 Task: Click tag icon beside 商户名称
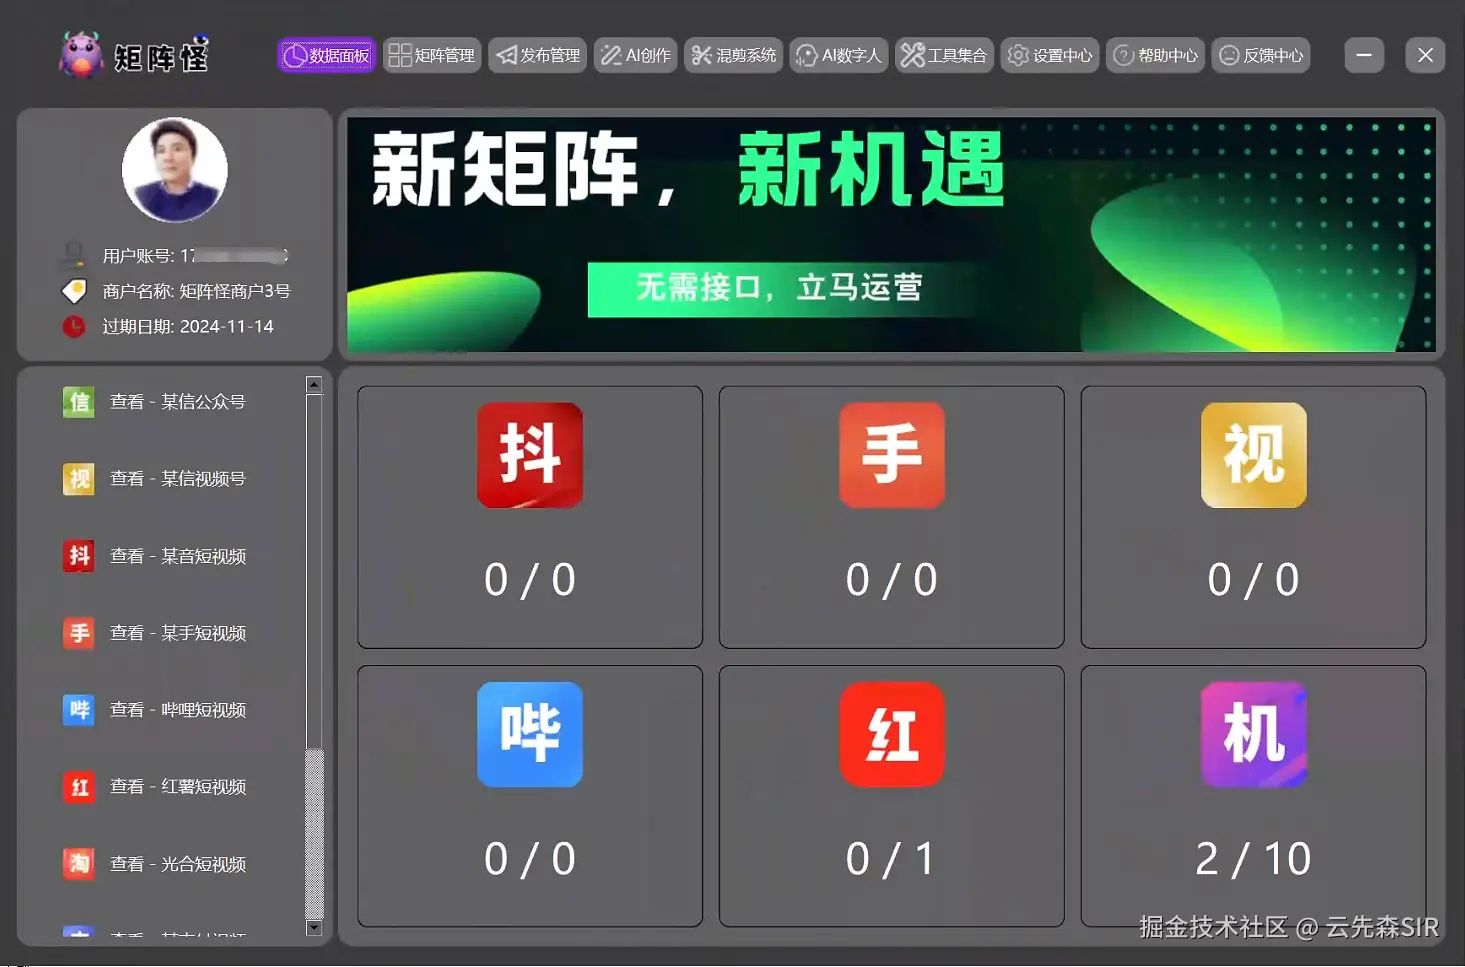point(74,291)
